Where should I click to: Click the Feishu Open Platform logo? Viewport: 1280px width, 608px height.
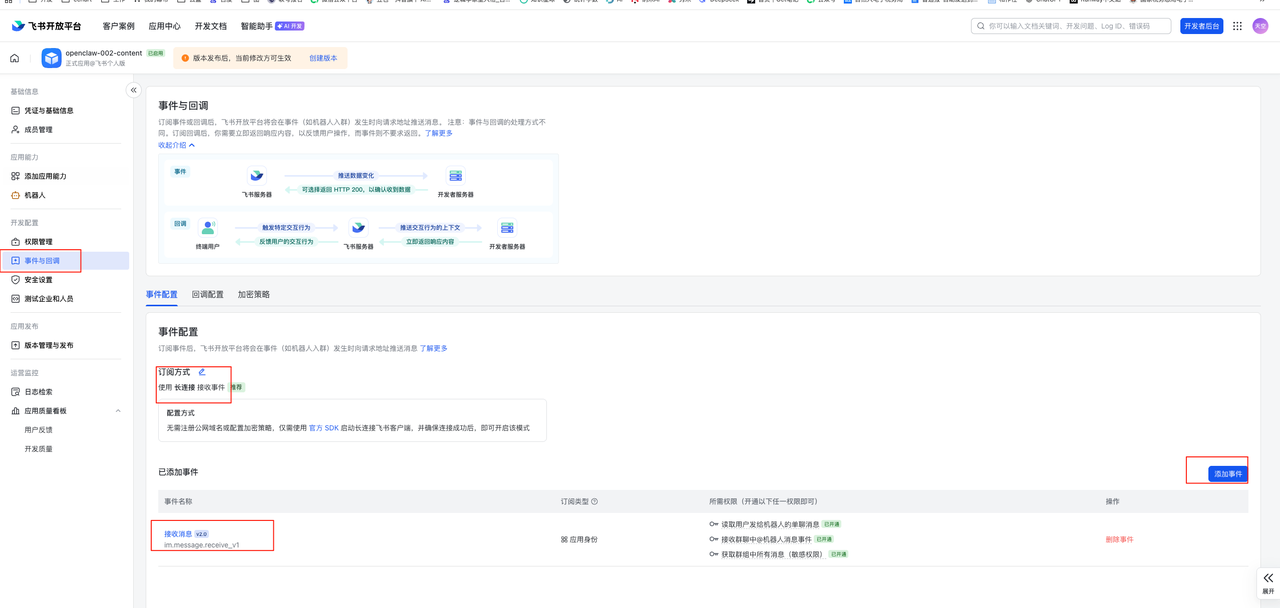coord(47,26)
